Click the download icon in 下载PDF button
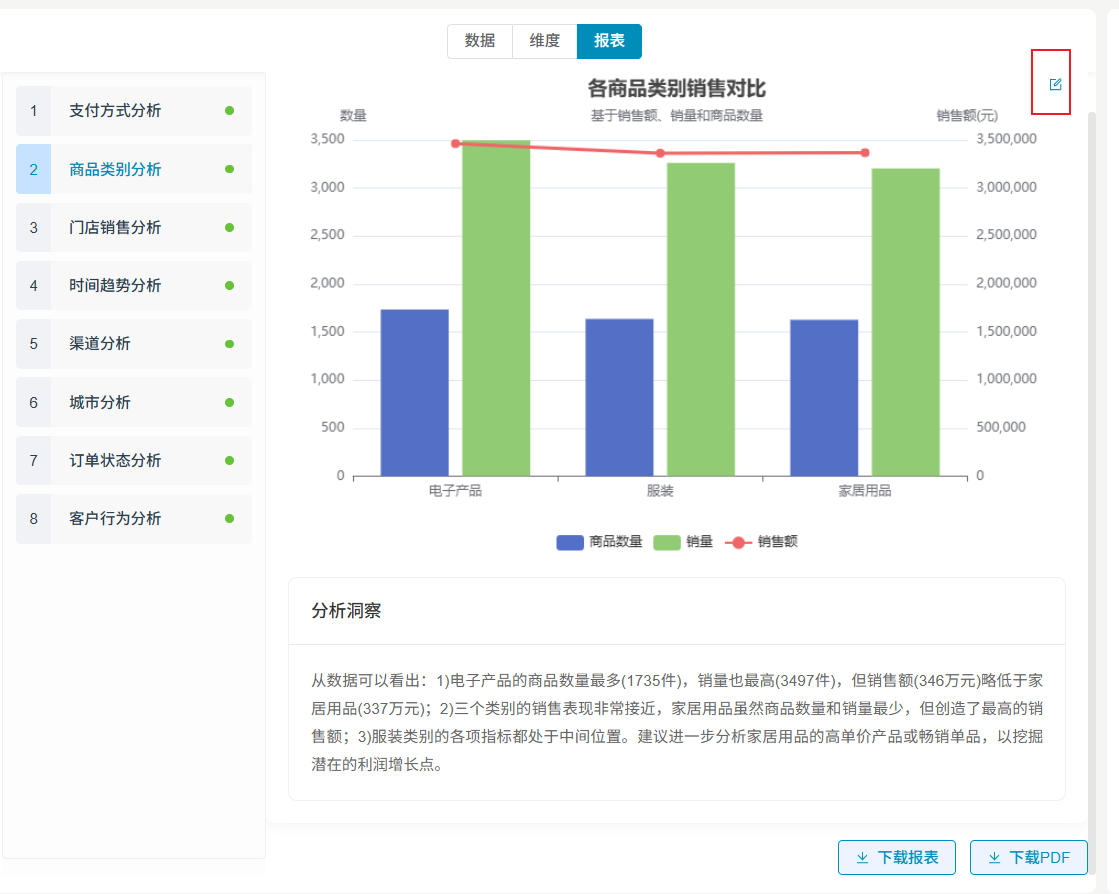 click(994, 858)
